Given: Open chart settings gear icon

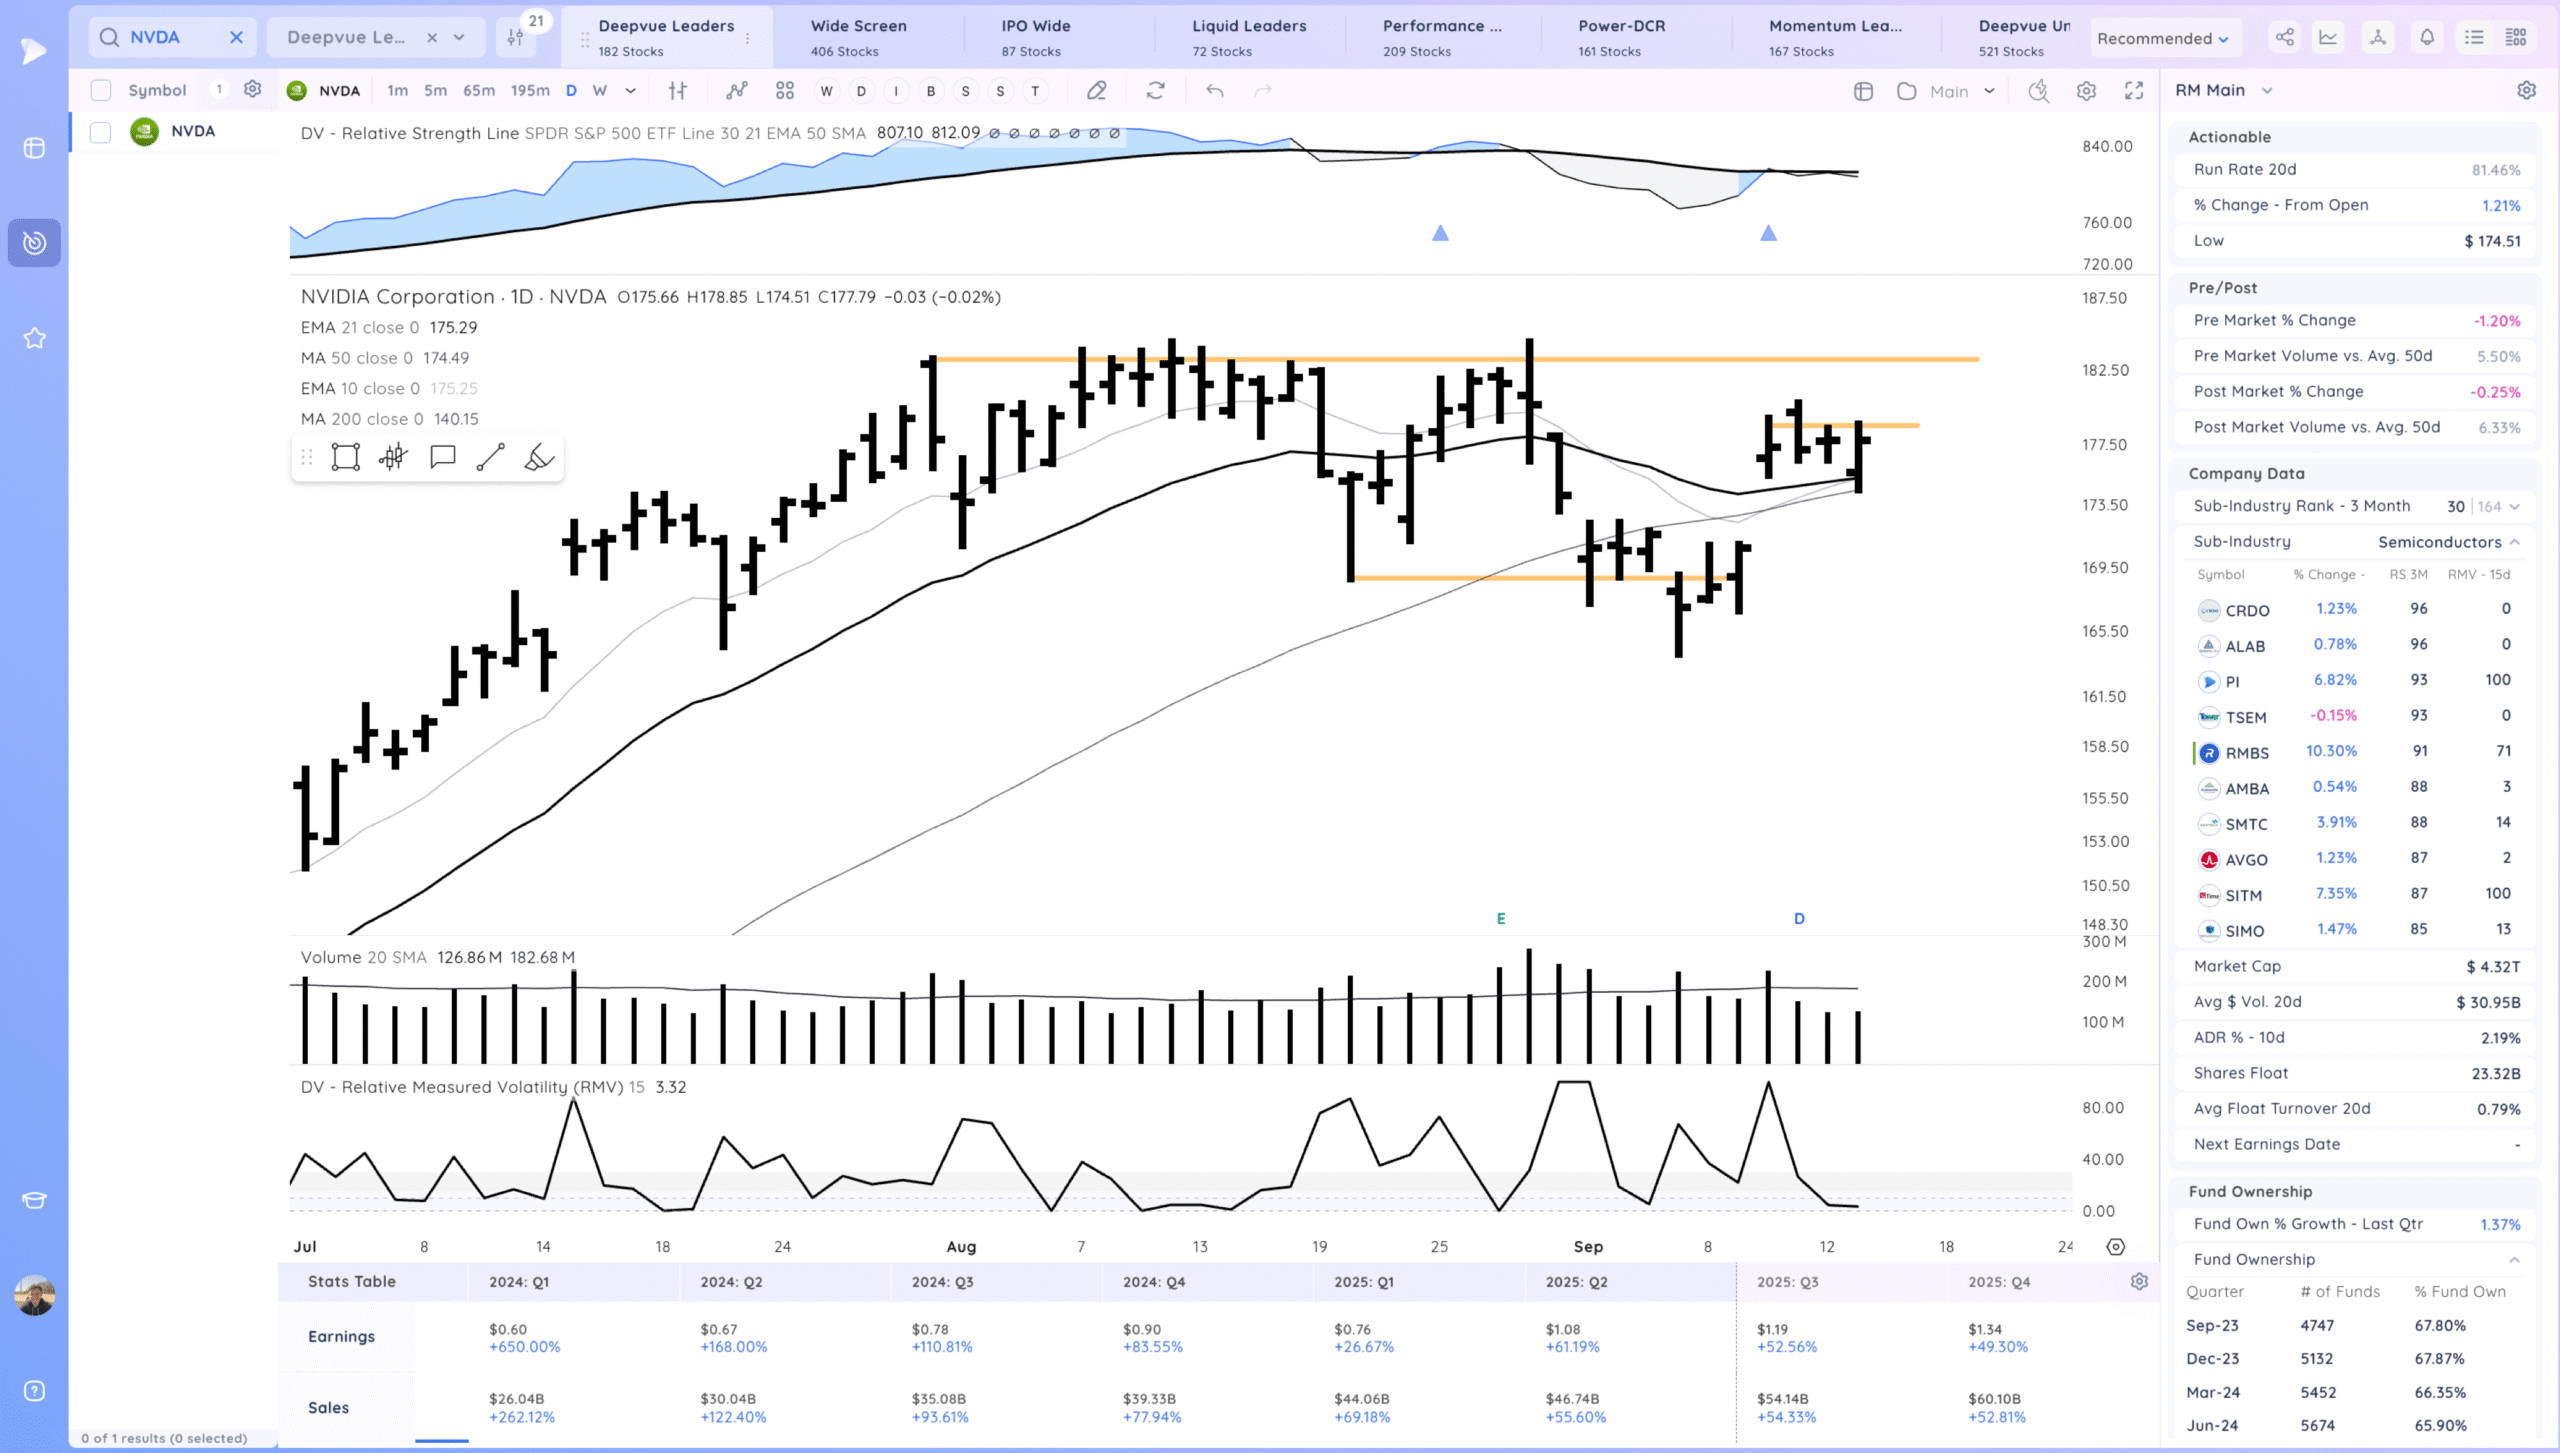Looking at the screenshot, I should 2086,91.
